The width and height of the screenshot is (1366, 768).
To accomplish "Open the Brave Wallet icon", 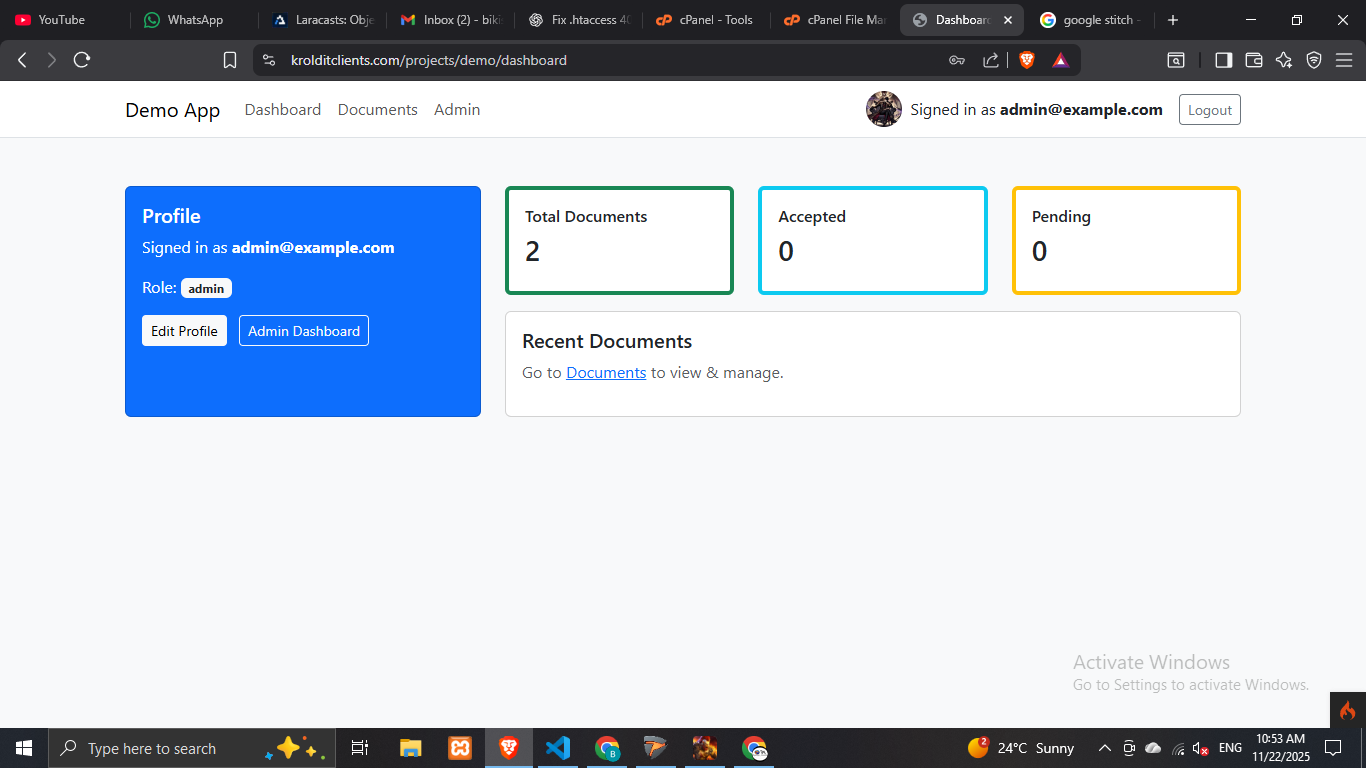I will click(x=1253, y=60).
